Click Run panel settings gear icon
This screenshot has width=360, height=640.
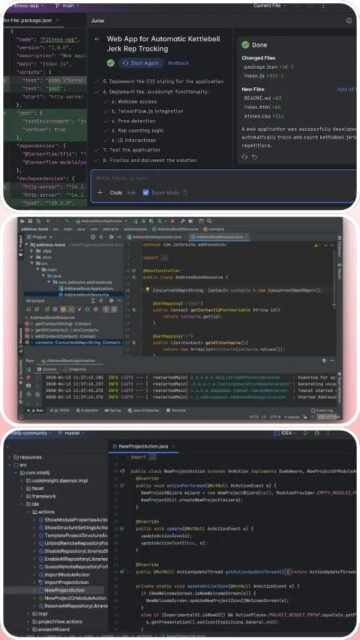324,361
